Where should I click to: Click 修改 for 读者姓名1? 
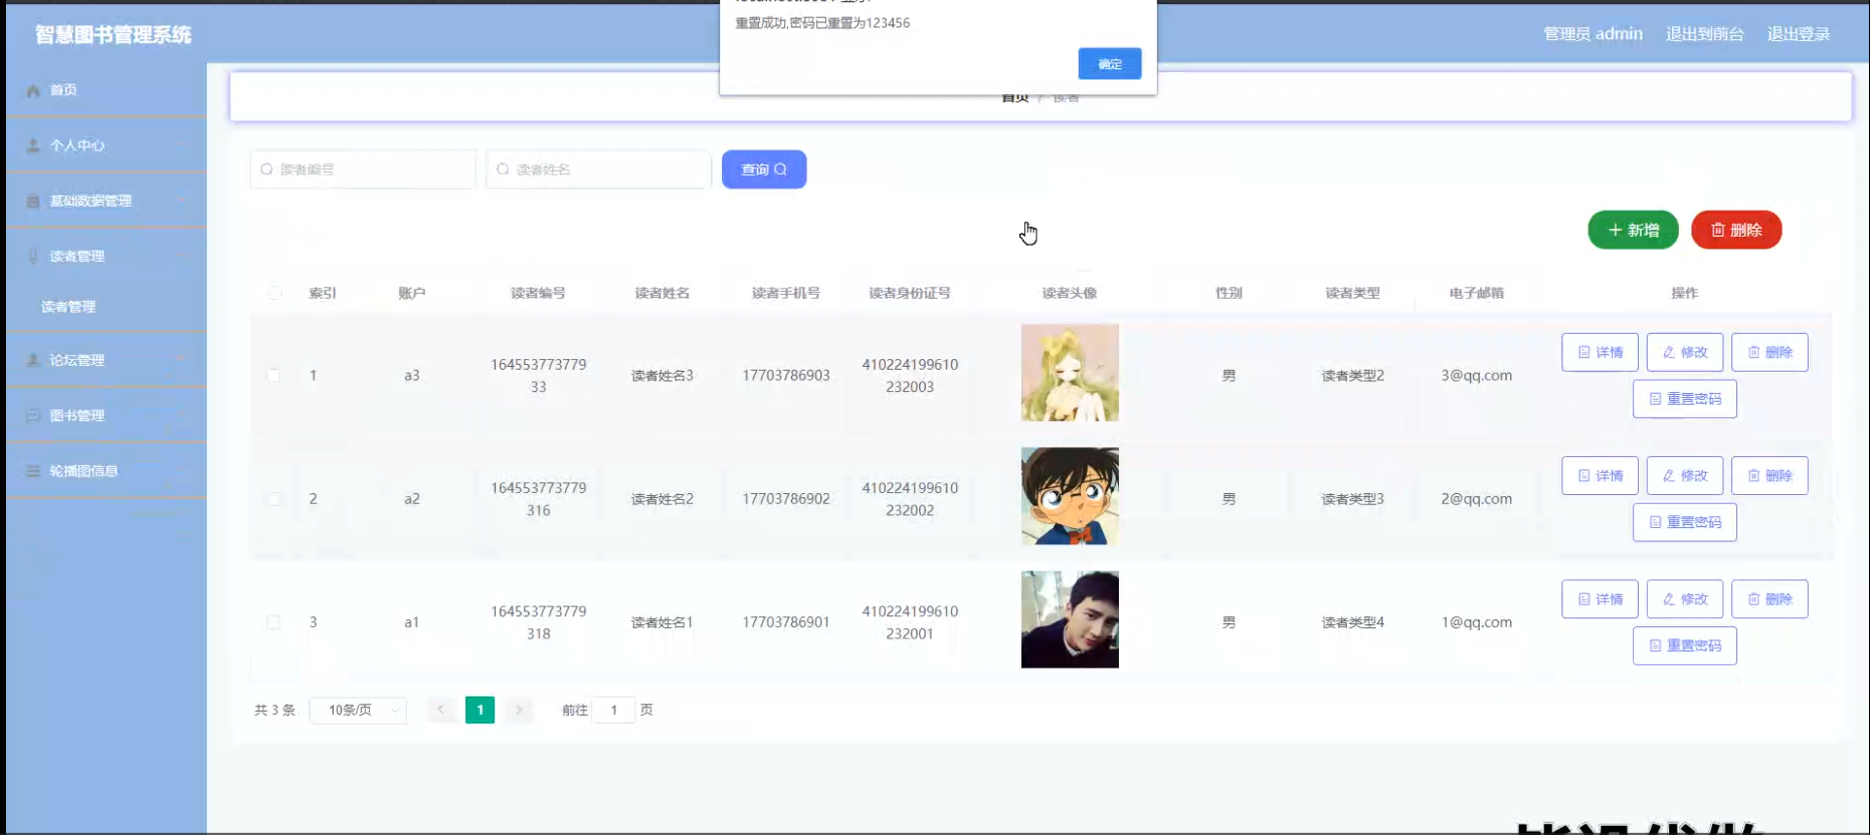pyautogui.click(x=1685, y=599)
